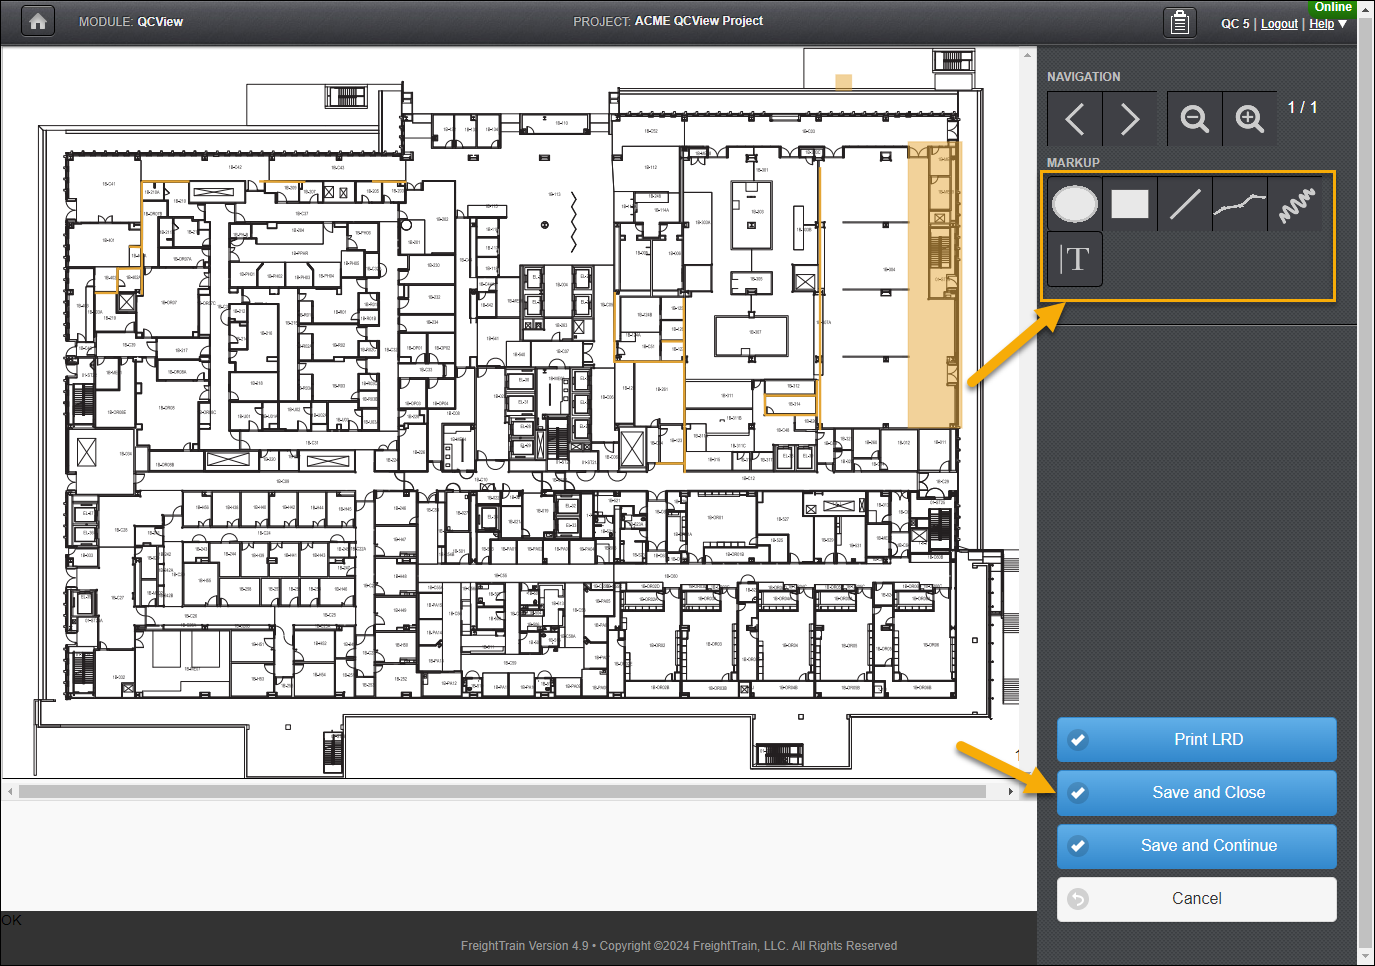Open the Help link
Image resolution: width=1375 pixels, height=966 pixels.
pyautogui.click(x=1321, y=24)
